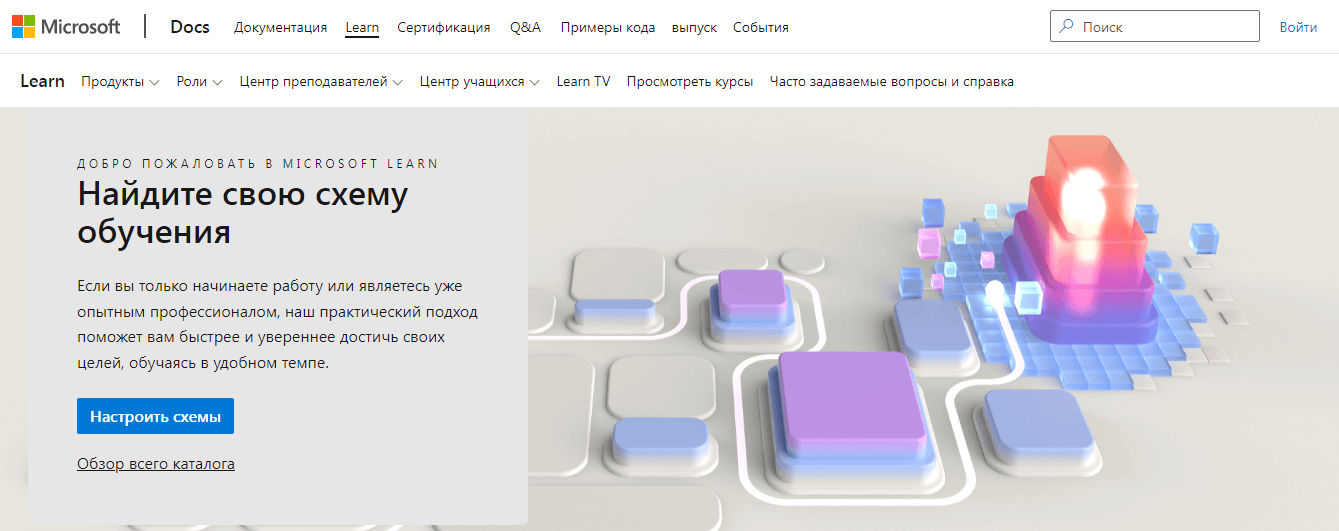Focus the Поиск search field
The height and width of the screenshot is (531, 1339).
pyautogui.click(x=1155, y=27)
